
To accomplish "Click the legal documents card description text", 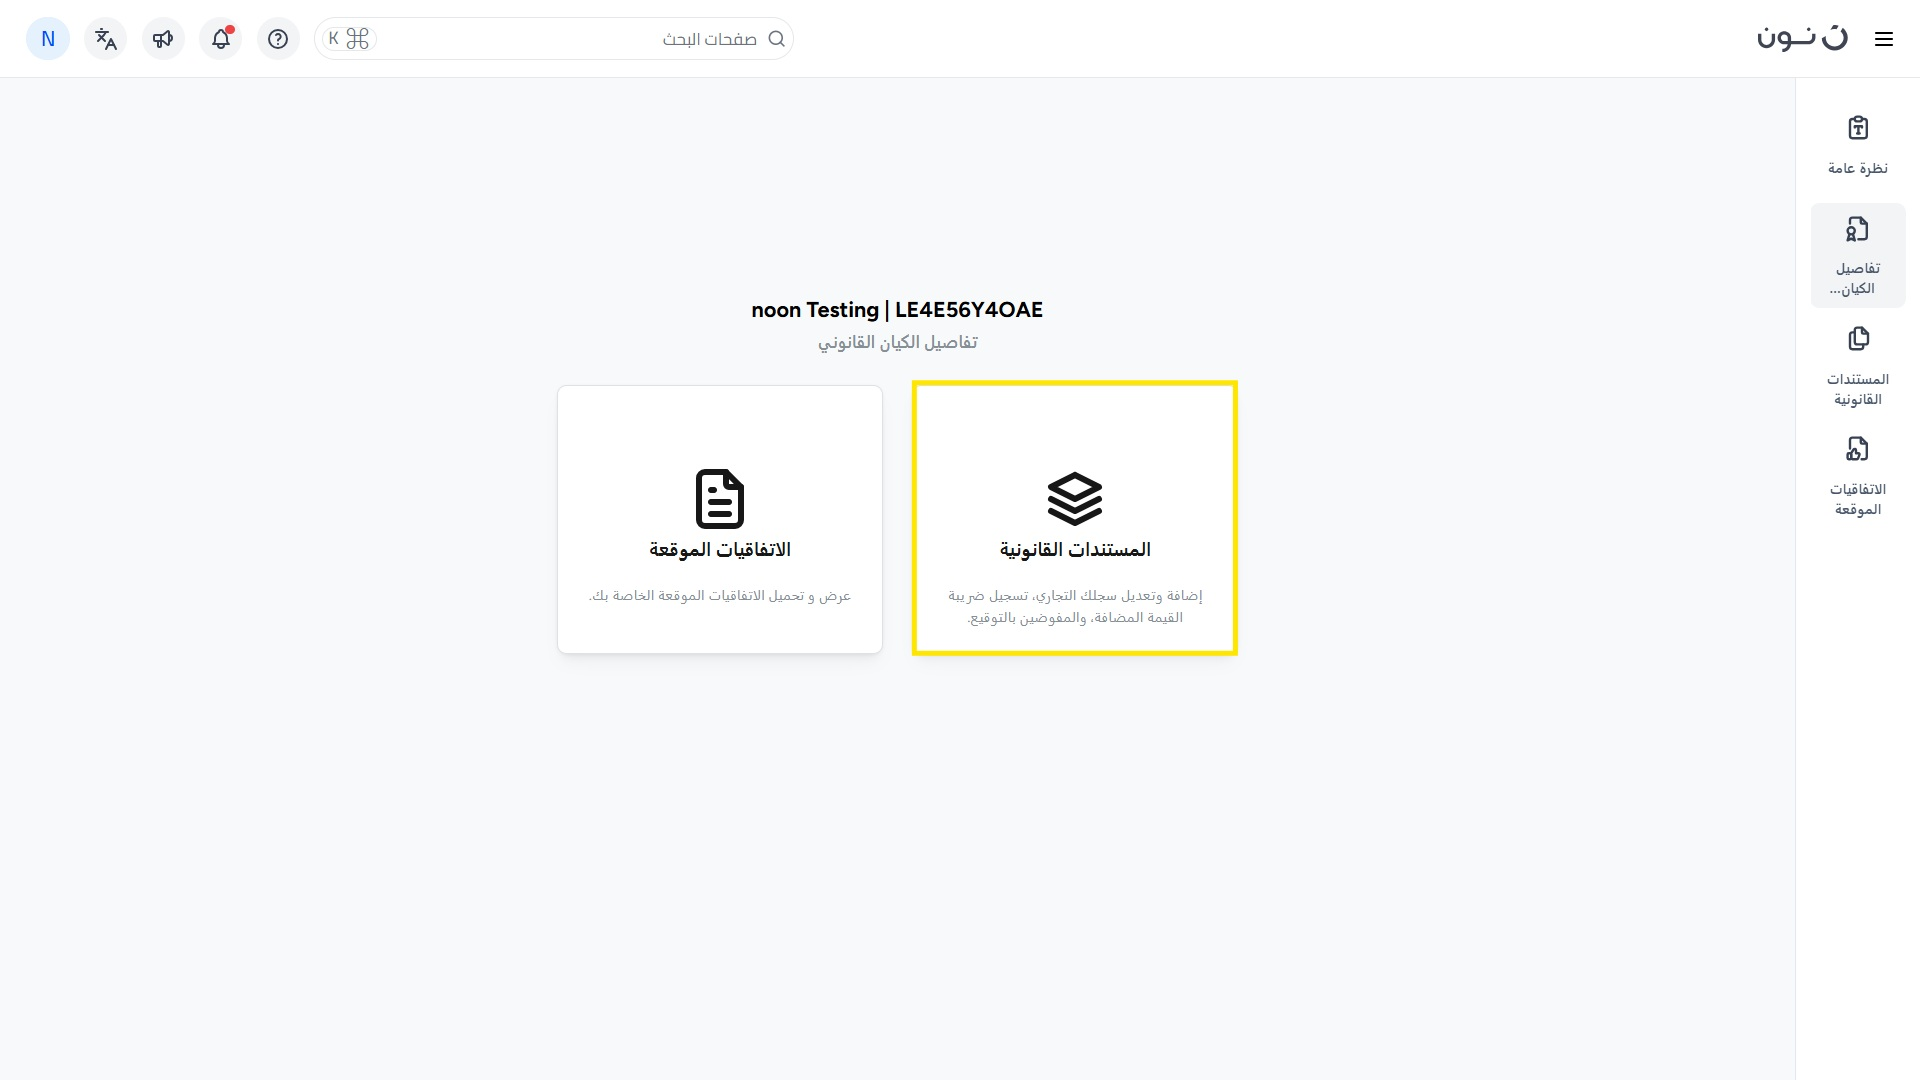I will (x=1075, y=606).
